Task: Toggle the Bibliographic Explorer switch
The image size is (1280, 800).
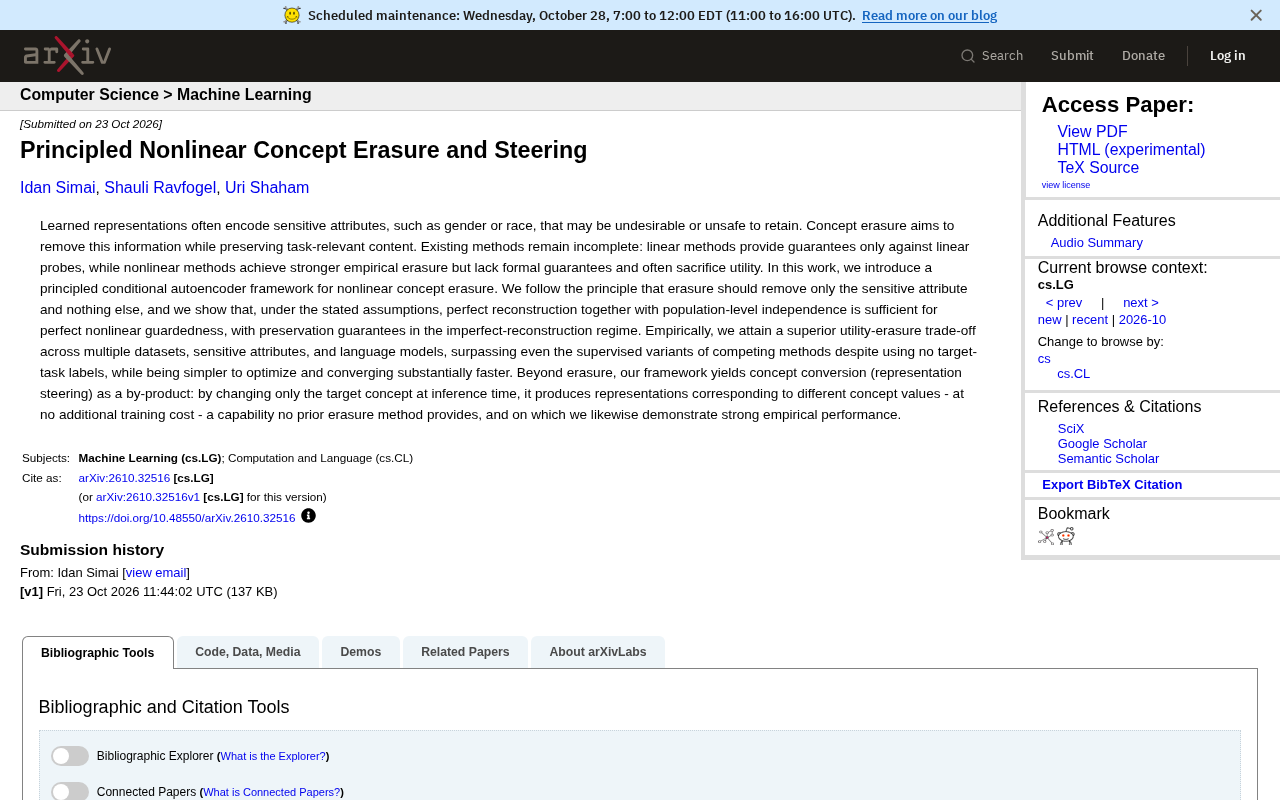Action: pyautogui.click(x=70, y=756)
